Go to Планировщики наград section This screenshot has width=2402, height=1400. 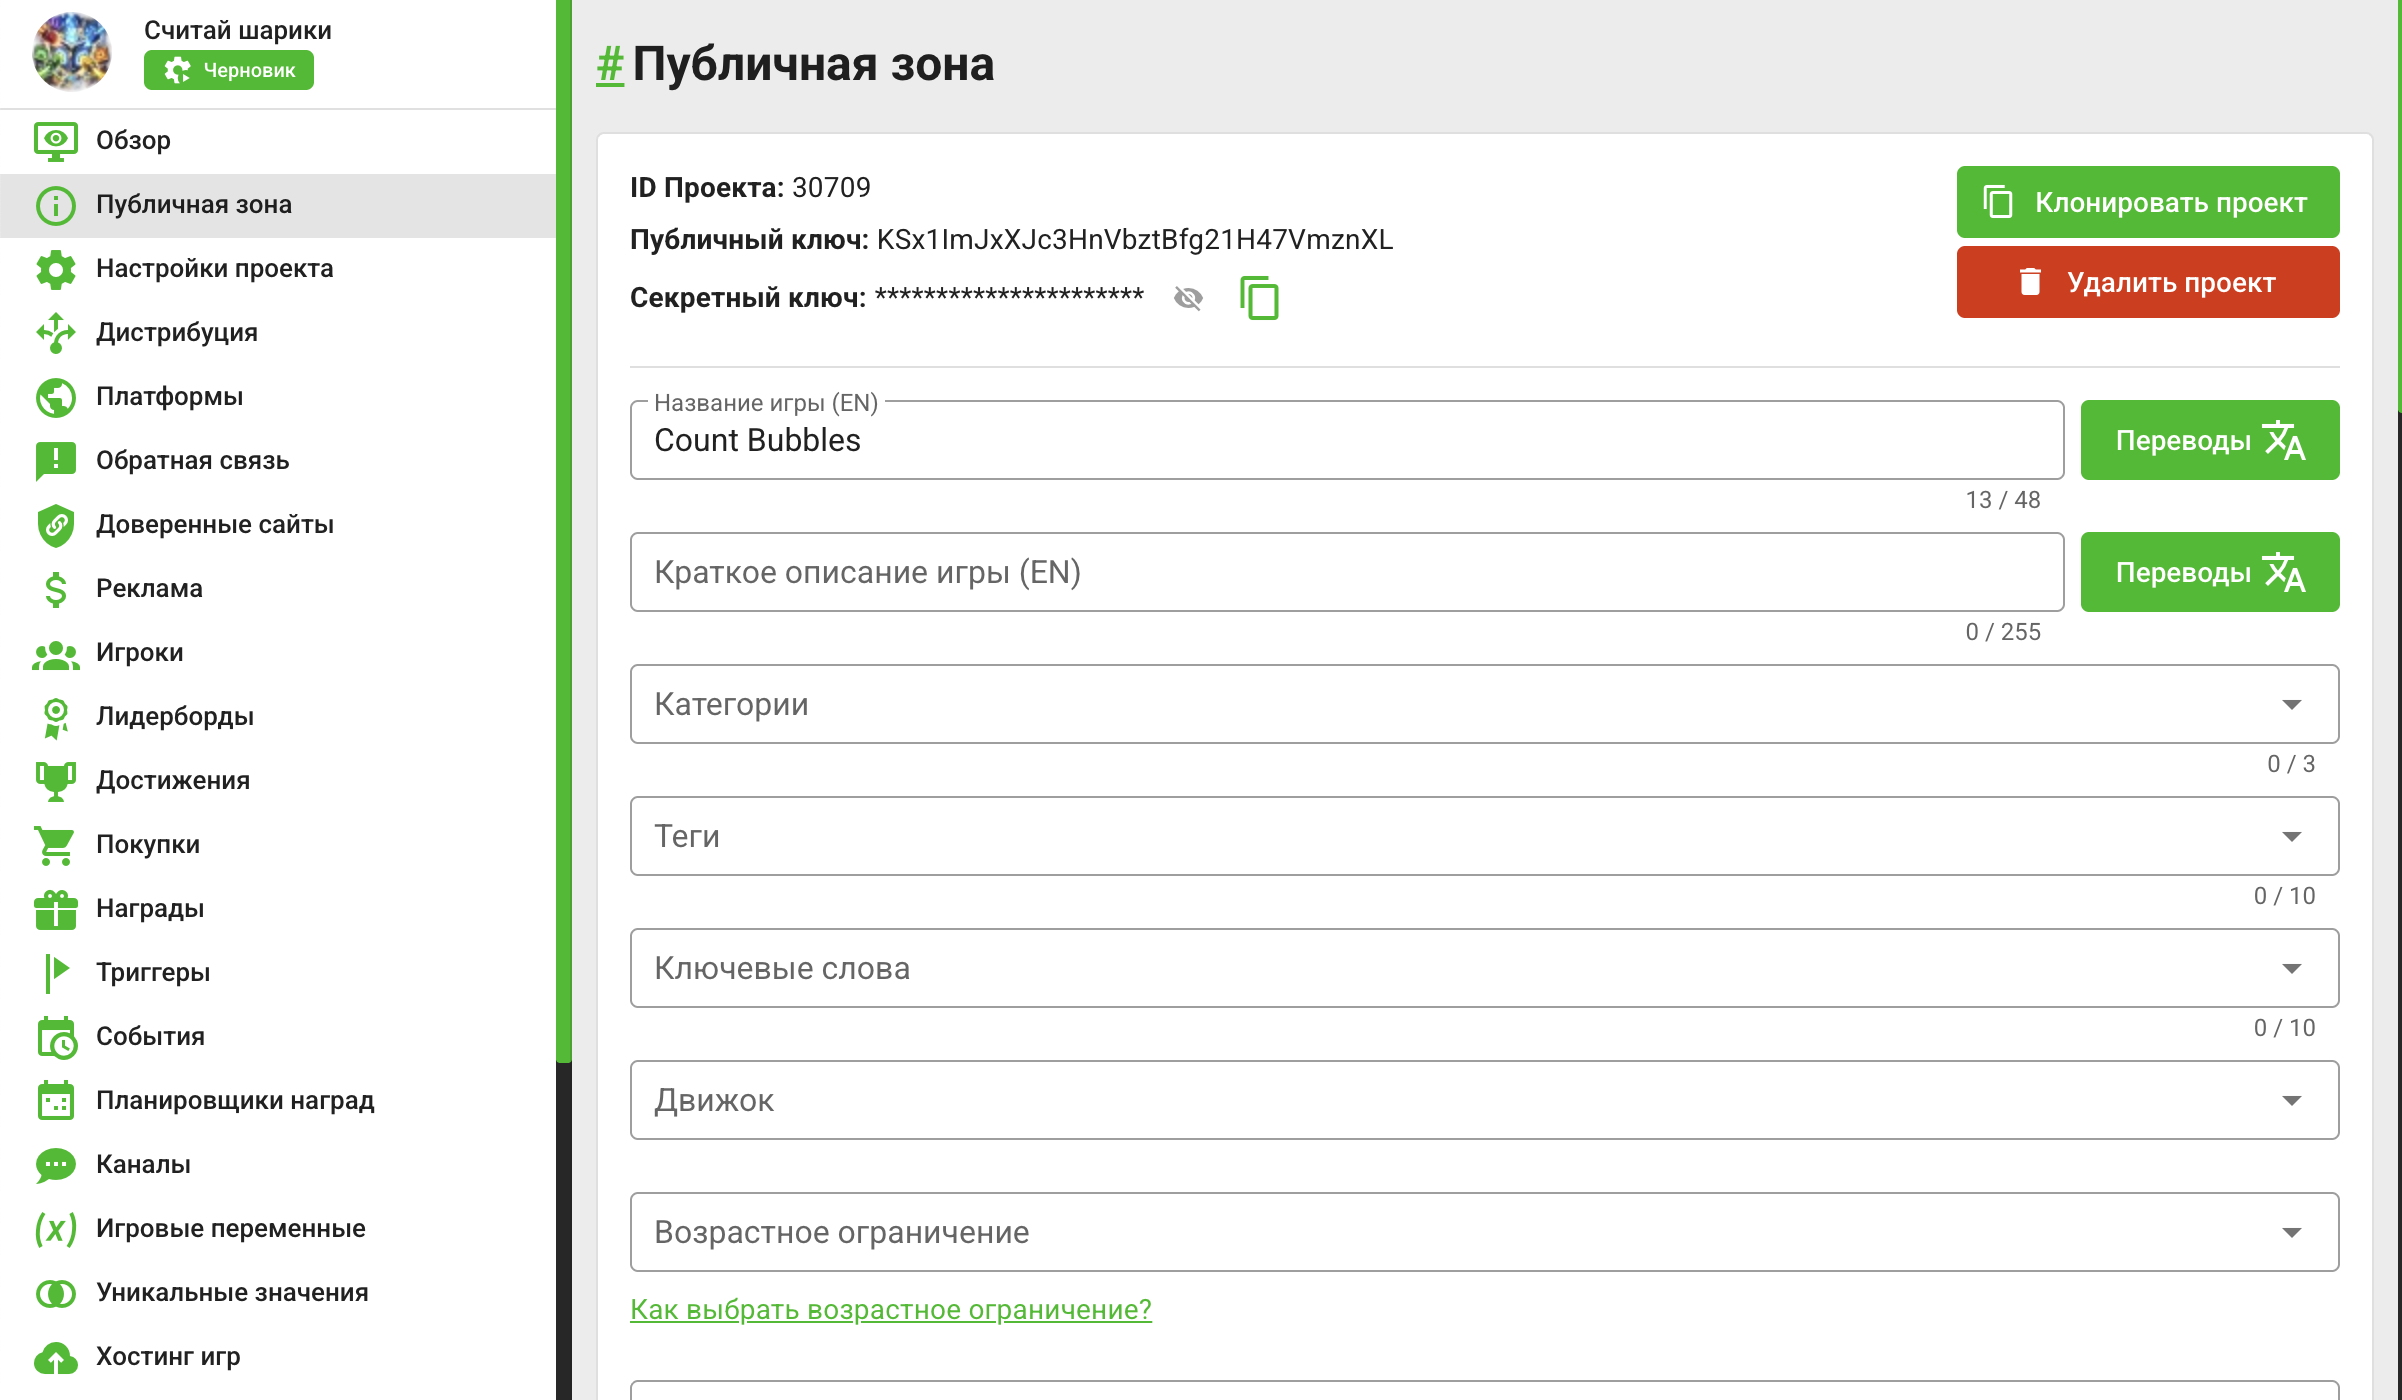click(x=278, y=1101)
